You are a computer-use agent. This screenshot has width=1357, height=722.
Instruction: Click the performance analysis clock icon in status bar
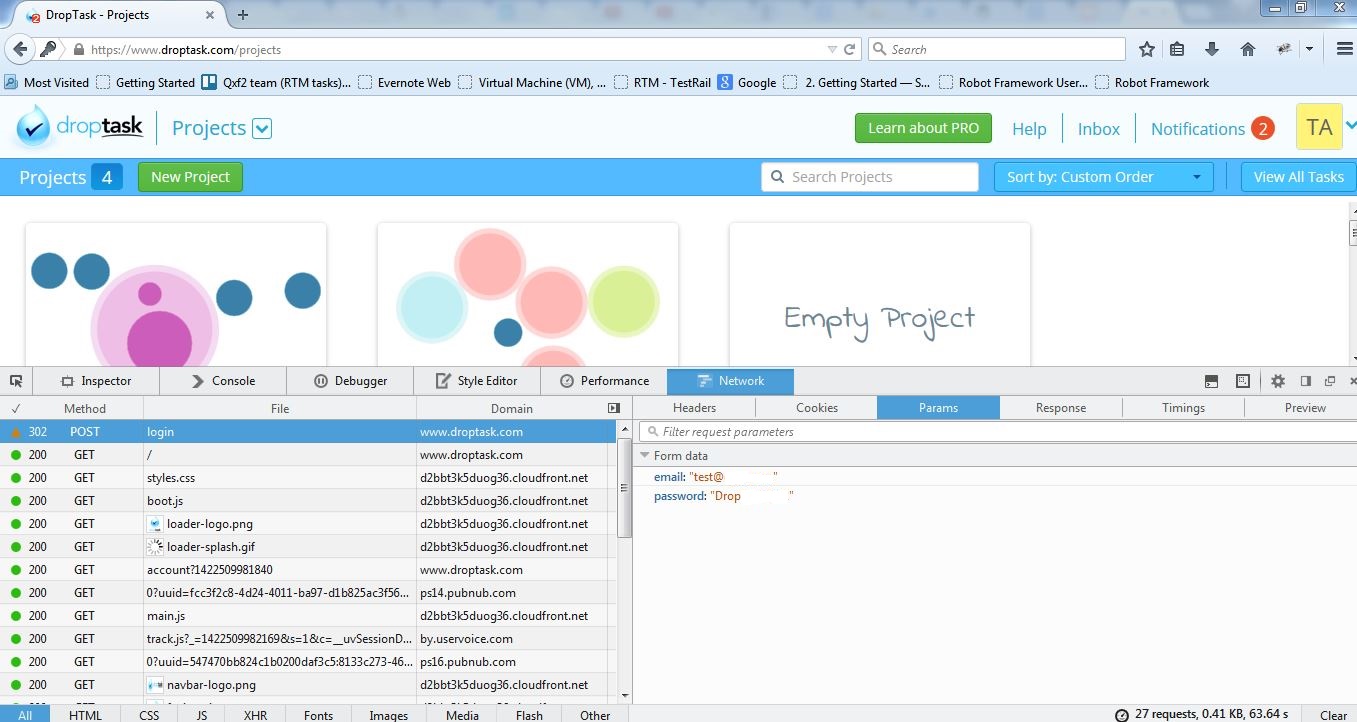1122,715
